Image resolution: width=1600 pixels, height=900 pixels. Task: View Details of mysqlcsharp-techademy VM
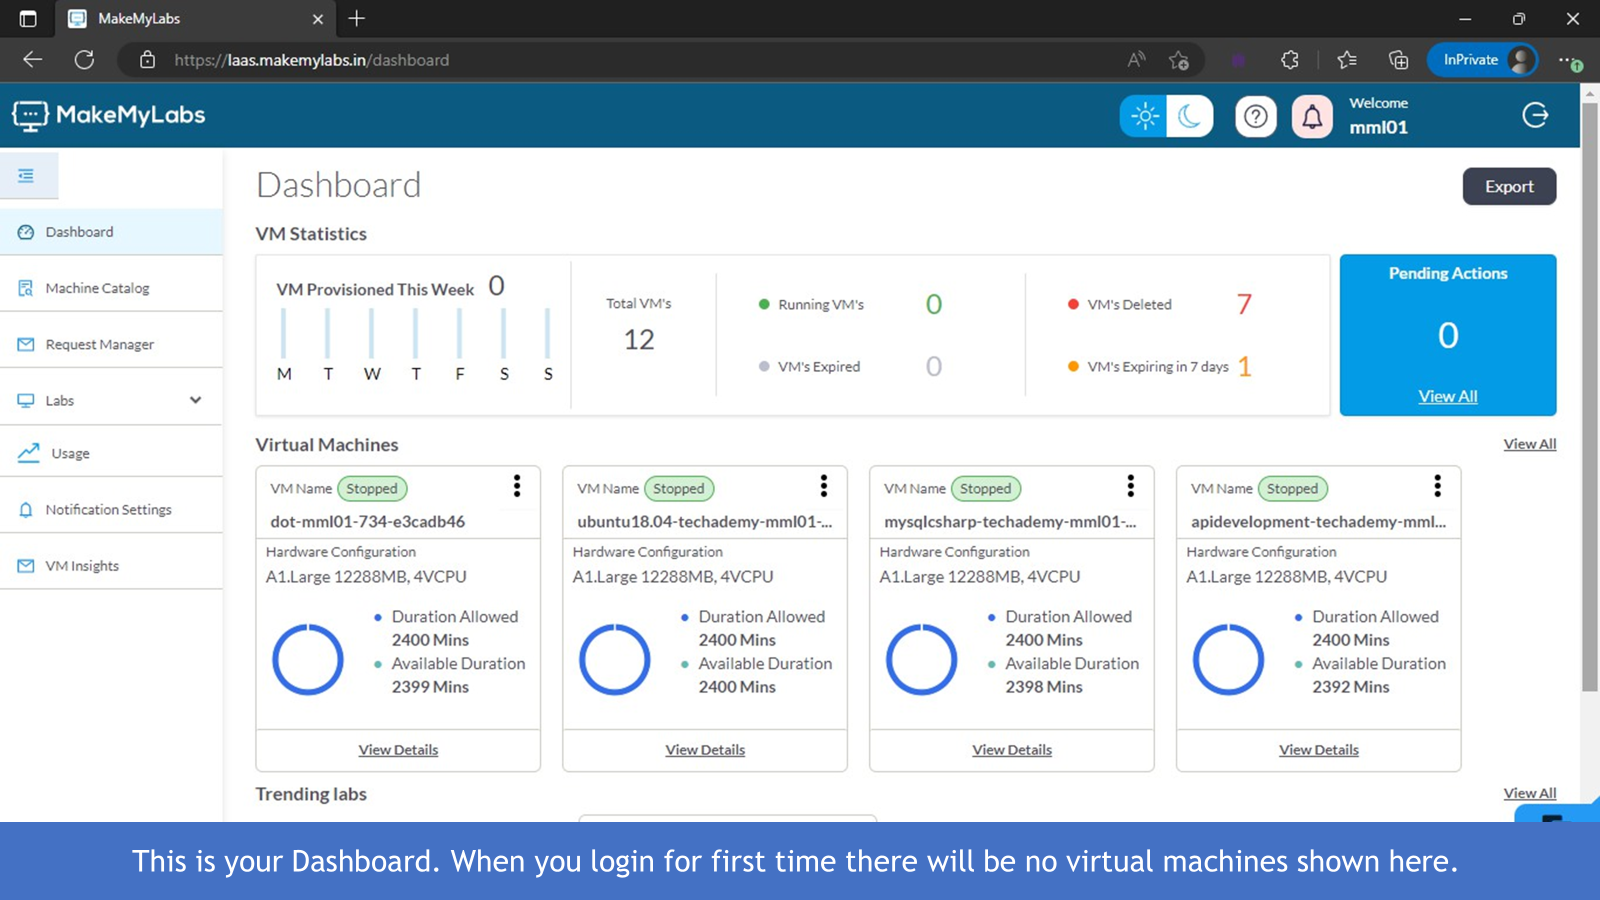coord(1012,750)
